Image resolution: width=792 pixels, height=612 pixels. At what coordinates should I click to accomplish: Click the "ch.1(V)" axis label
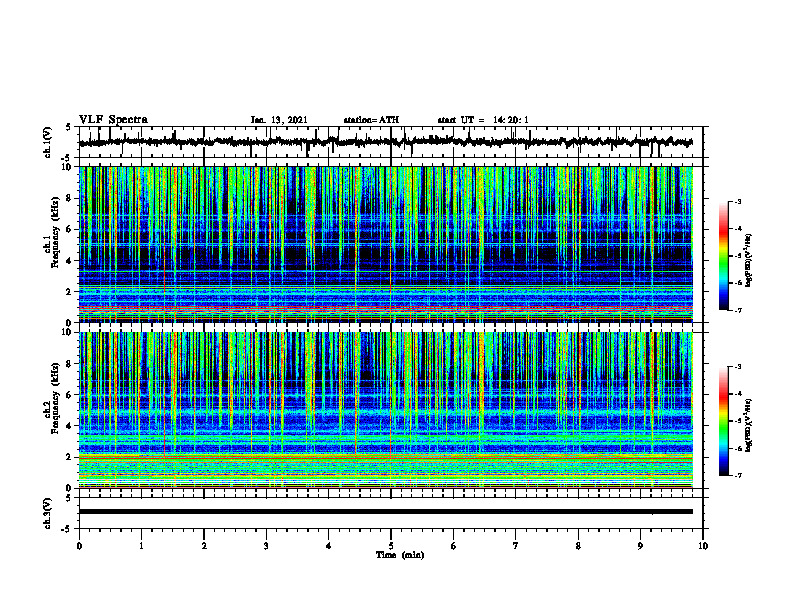(48, 142)
